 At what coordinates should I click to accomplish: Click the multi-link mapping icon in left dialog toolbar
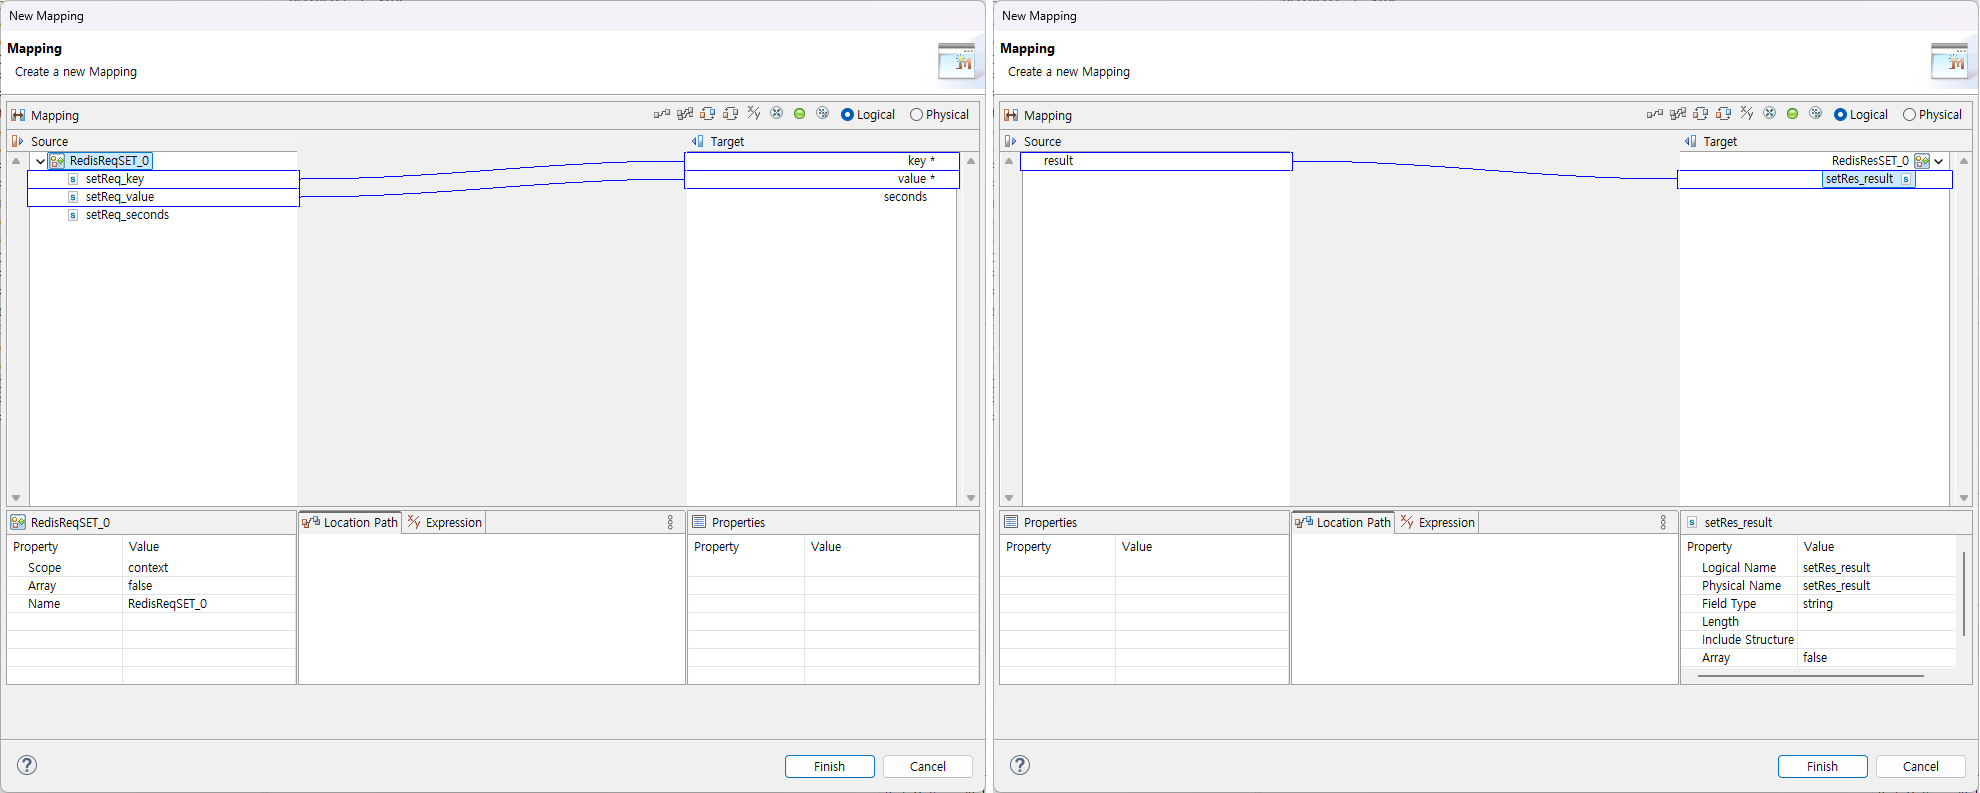coord(685,114)
